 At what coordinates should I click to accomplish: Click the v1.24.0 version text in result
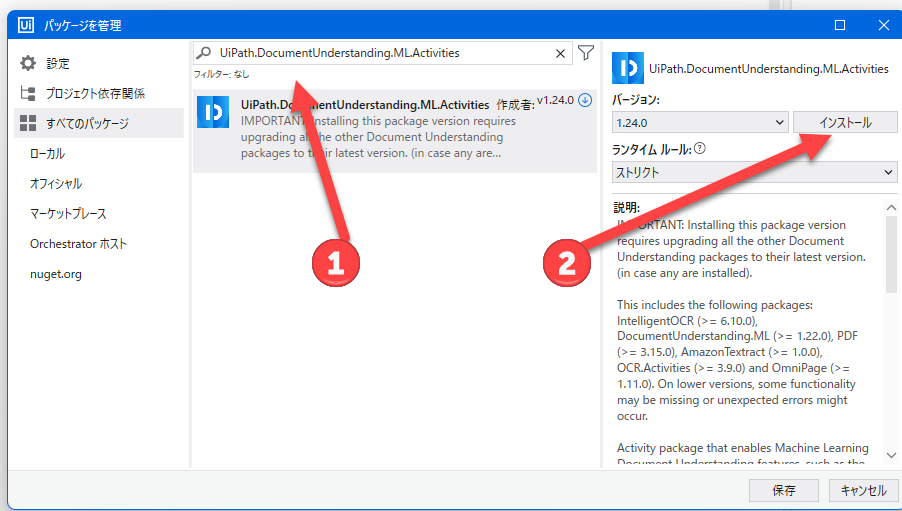(555, 100)
